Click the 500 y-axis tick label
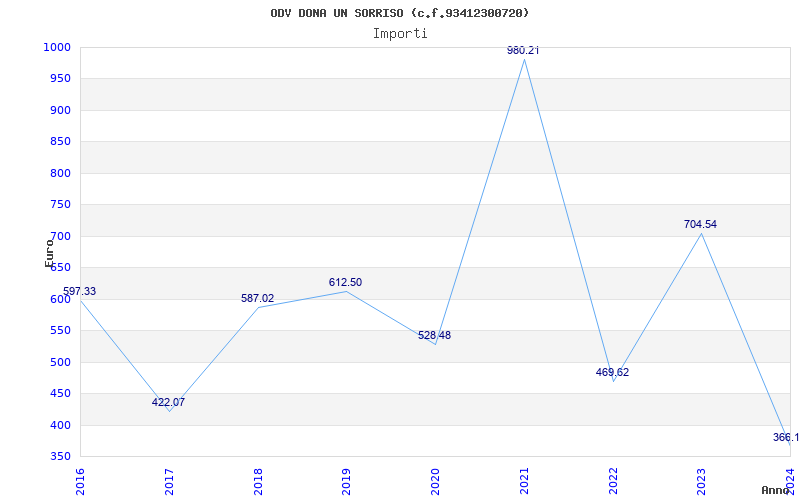Viewport: 800px width, 500px height. coord(60,362)
